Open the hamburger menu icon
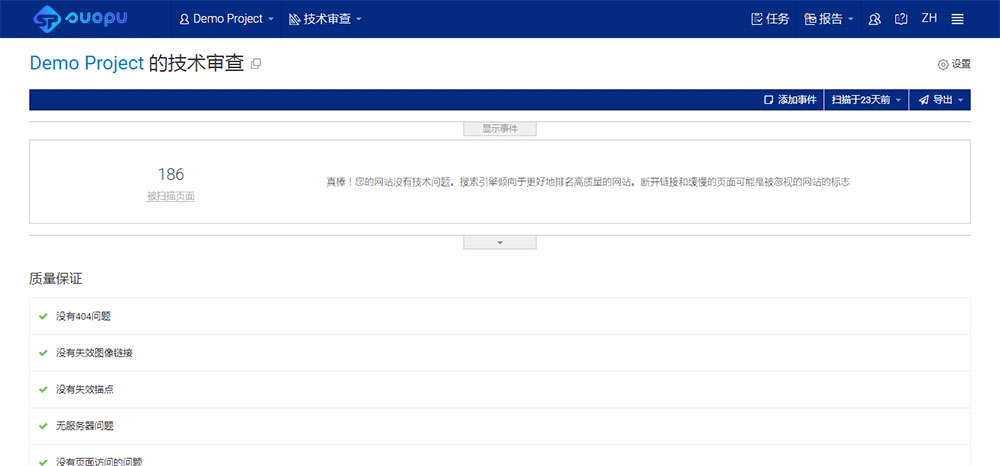This screenshot has width=1000, height=466. pyautogui.click(x=957, y=19)
